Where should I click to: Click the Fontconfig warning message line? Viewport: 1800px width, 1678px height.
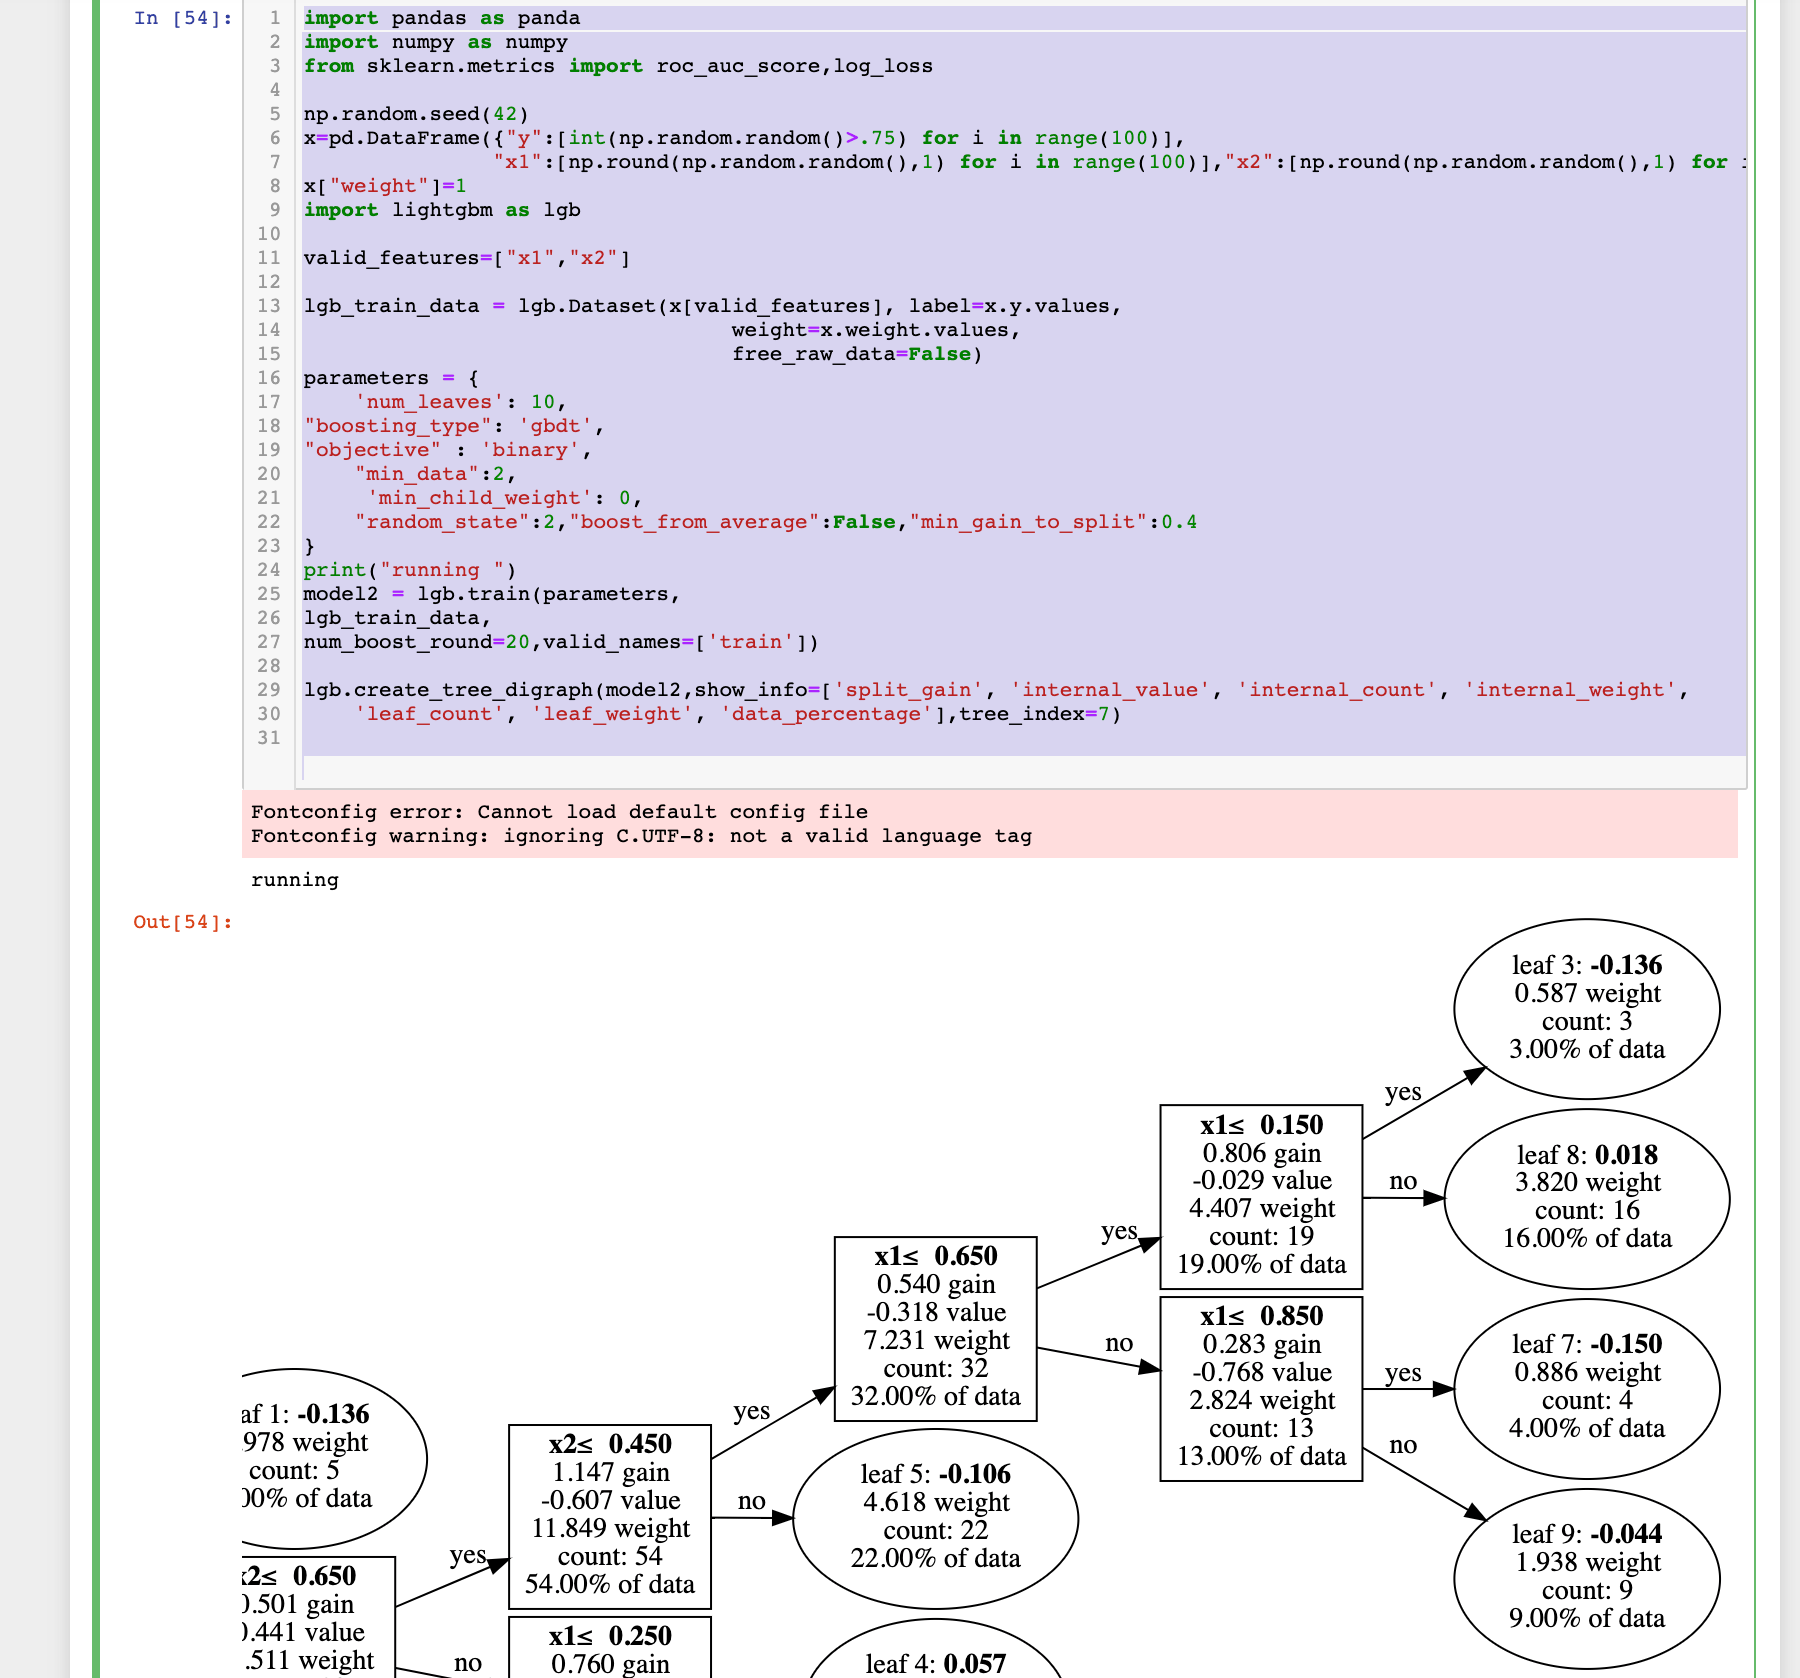pyautogui.click(x=641, y=836)
